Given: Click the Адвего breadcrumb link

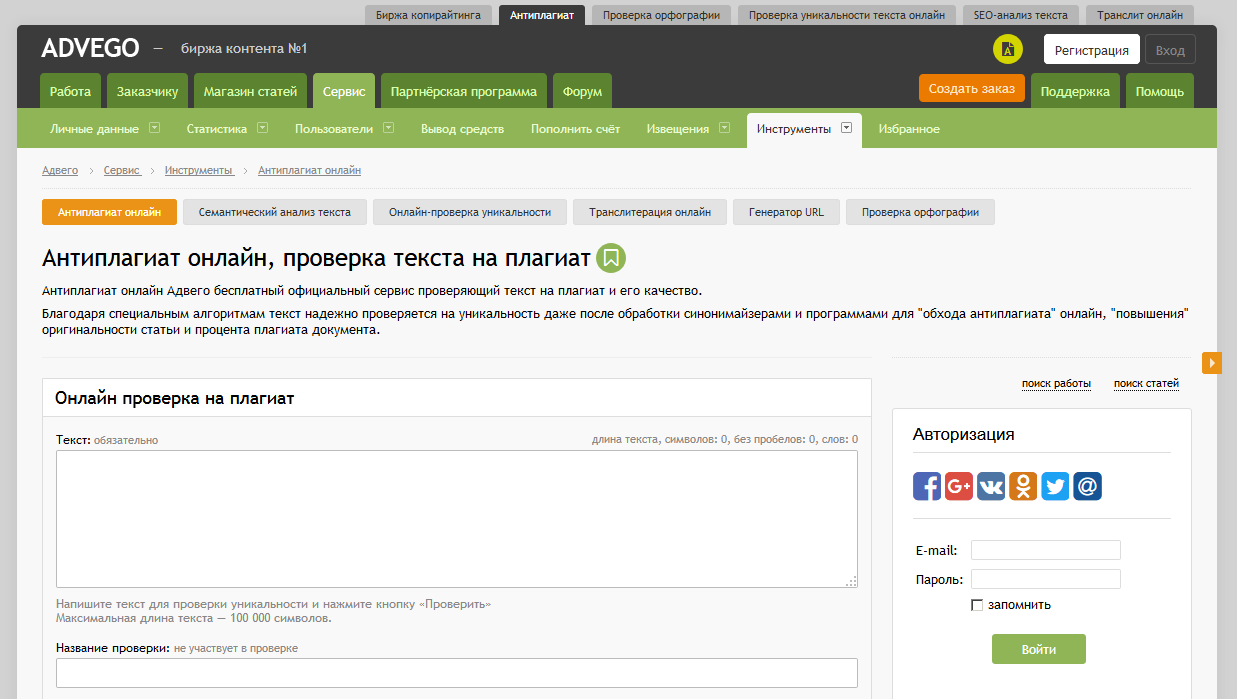Looking at the screenshot, I should click(60, 171).
